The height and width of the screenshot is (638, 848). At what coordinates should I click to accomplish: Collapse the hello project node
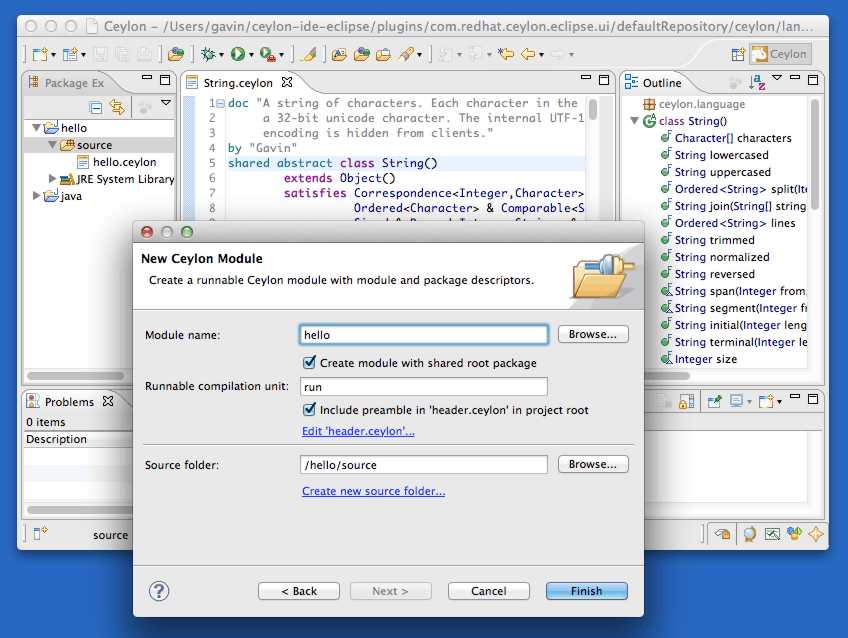(36, 128)
